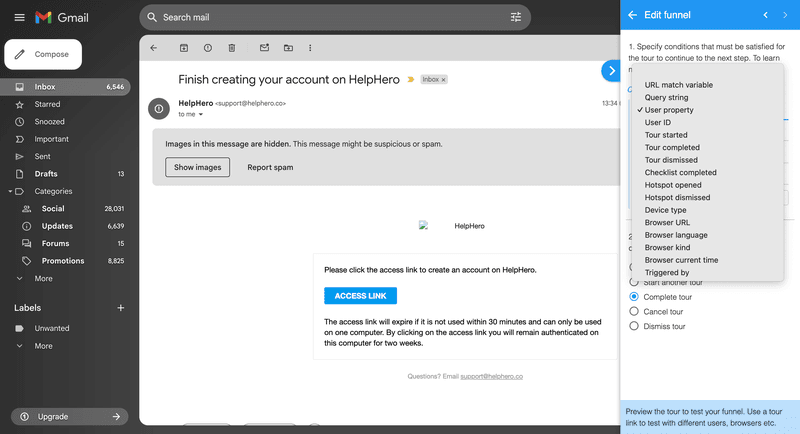The height and width of the screenshot is (434, 800).
Task: Click the report spam toolbar icon
Action: [x=207, y=47]
